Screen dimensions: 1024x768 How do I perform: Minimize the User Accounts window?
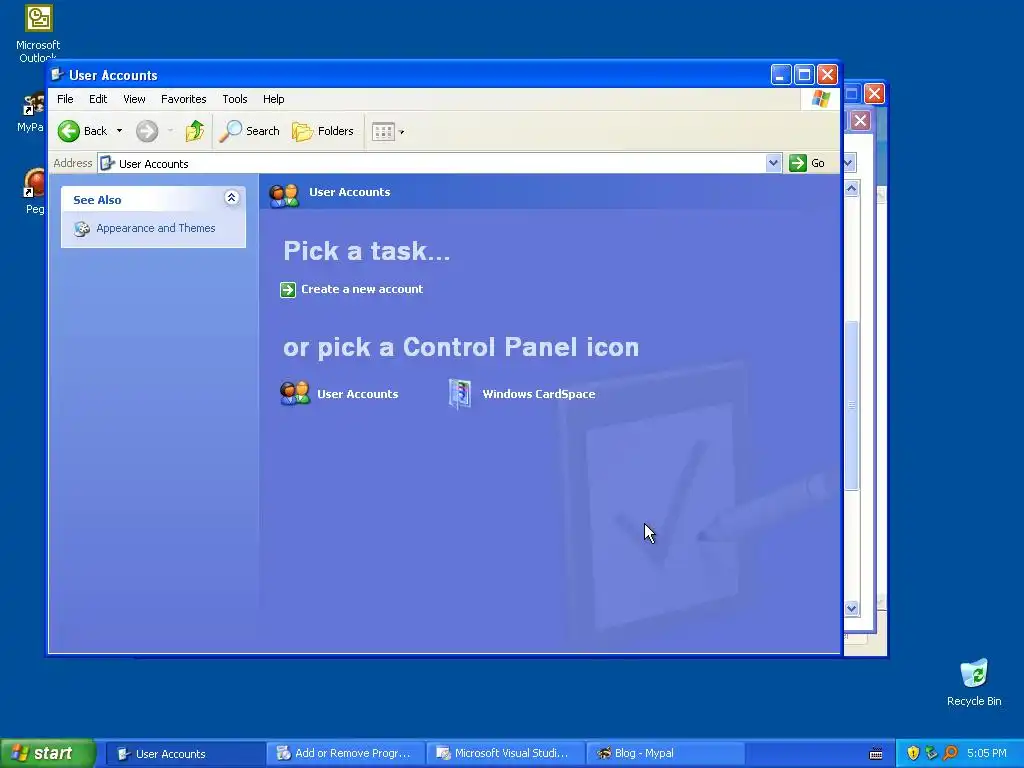(781, 74)
